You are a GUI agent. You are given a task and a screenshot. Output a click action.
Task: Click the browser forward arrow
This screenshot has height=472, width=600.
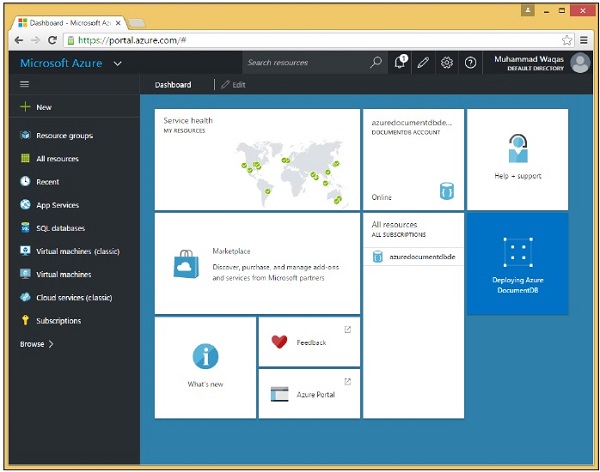36,40
